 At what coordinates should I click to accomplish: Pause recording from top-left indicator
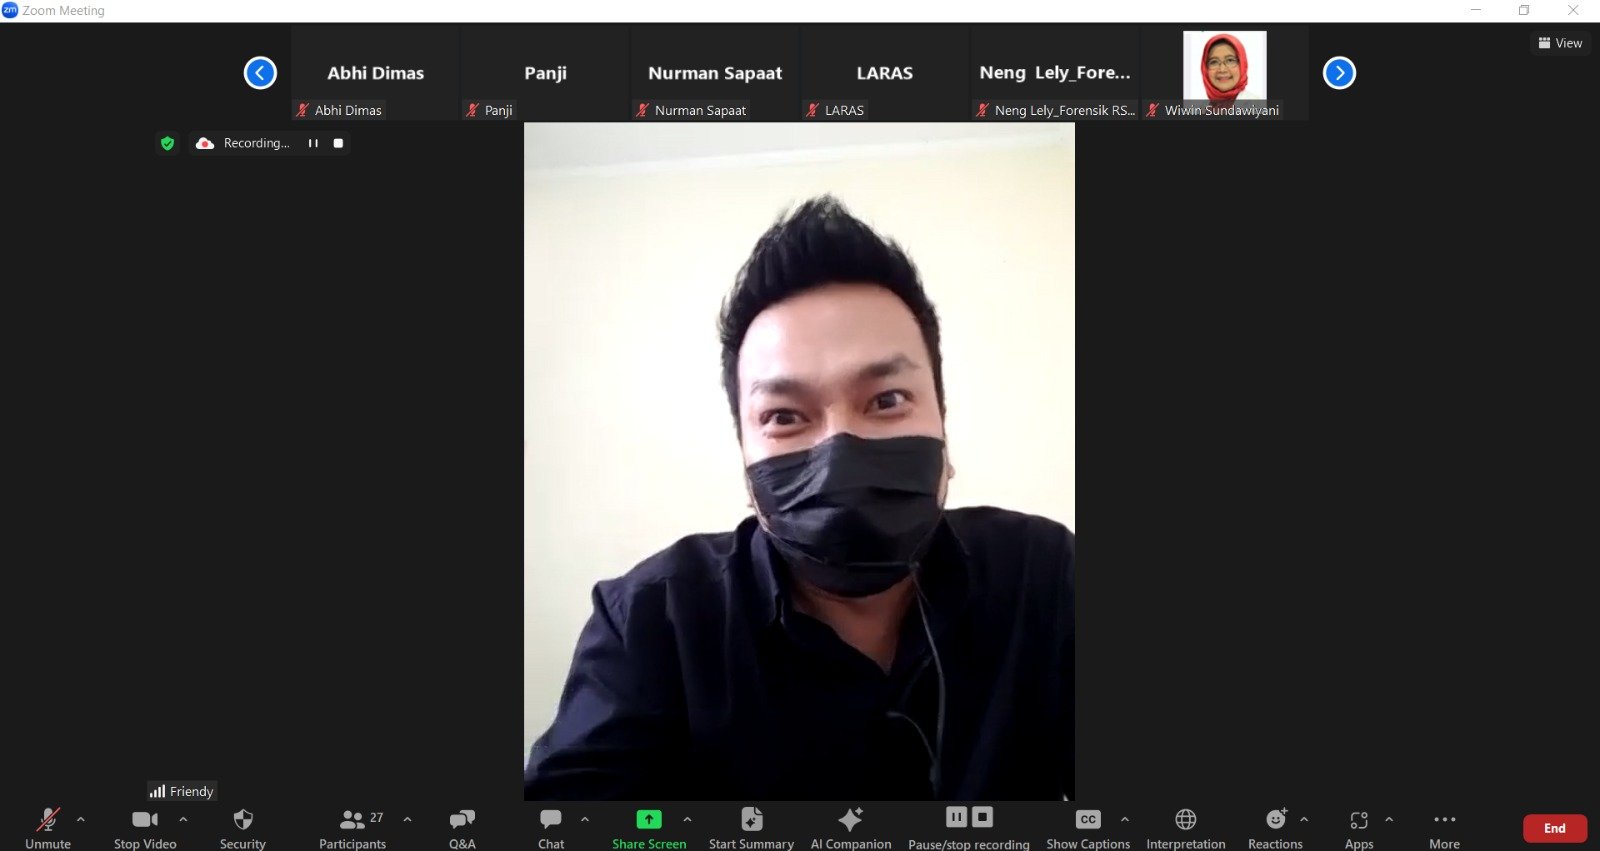[x=313, y=143]
